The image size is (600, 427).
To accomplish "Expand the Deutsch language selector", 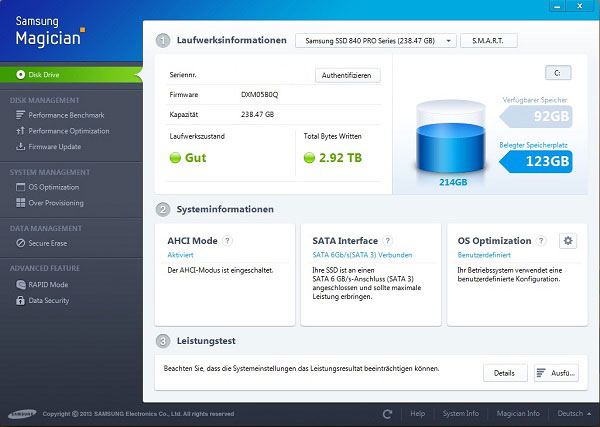I will click(x=574, y=414).
